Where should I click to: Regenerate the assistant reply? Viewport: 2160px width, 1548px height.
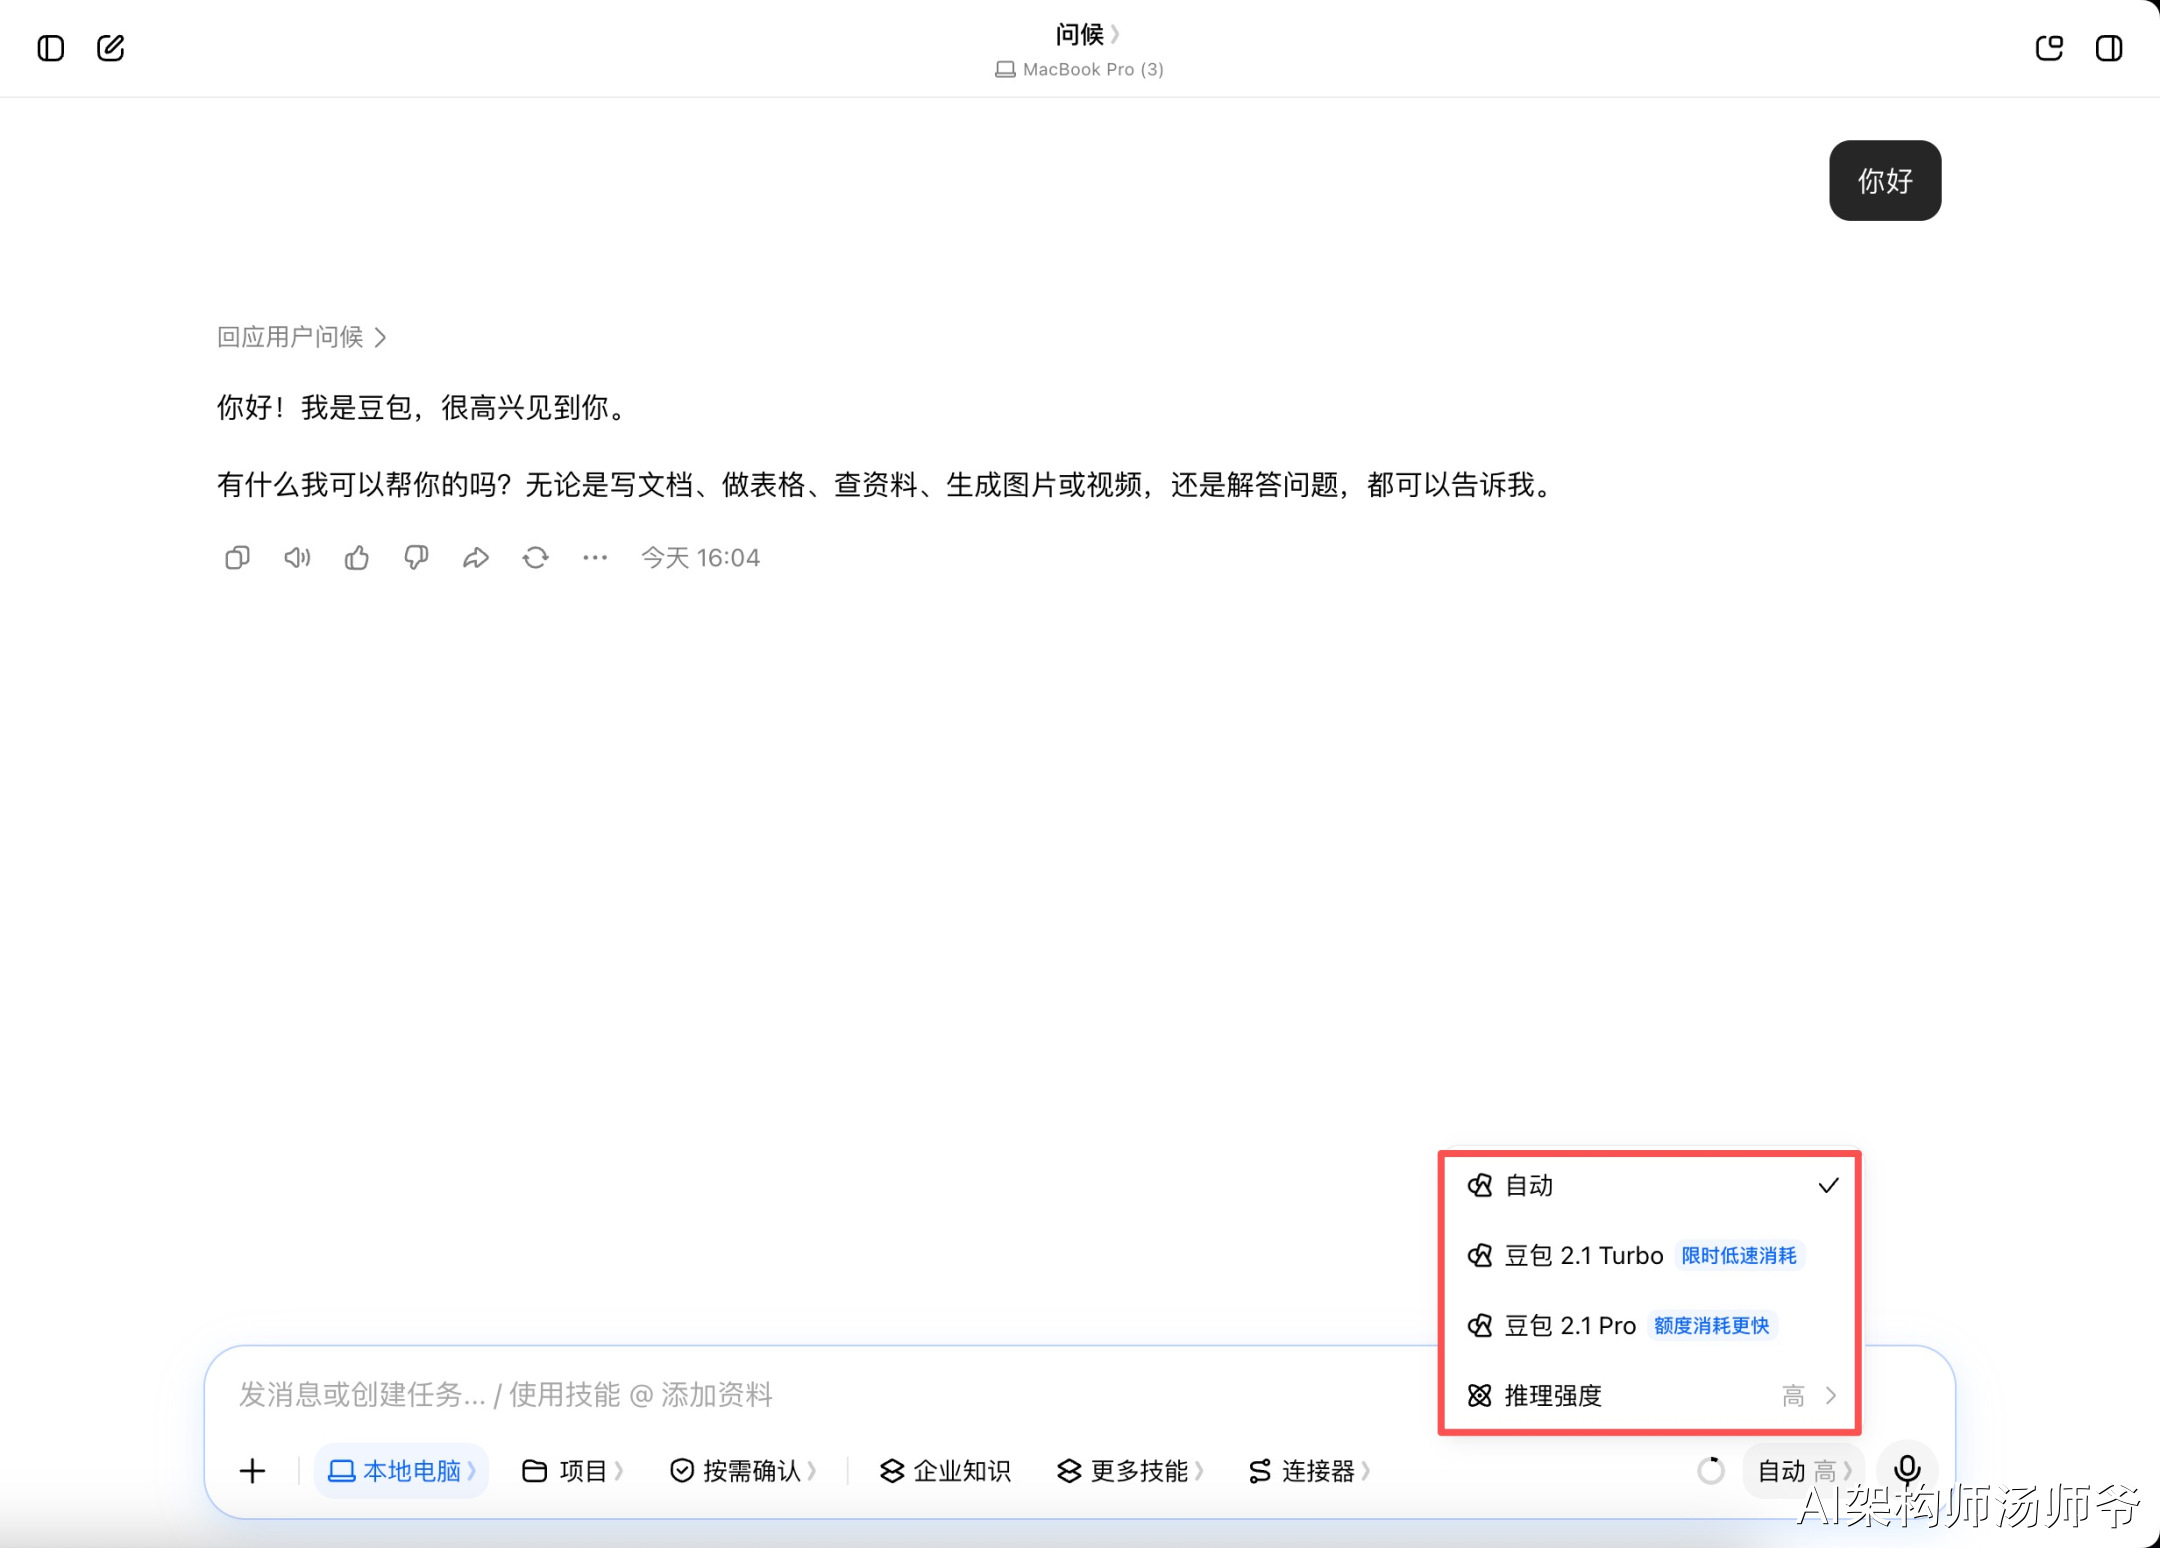536,557
